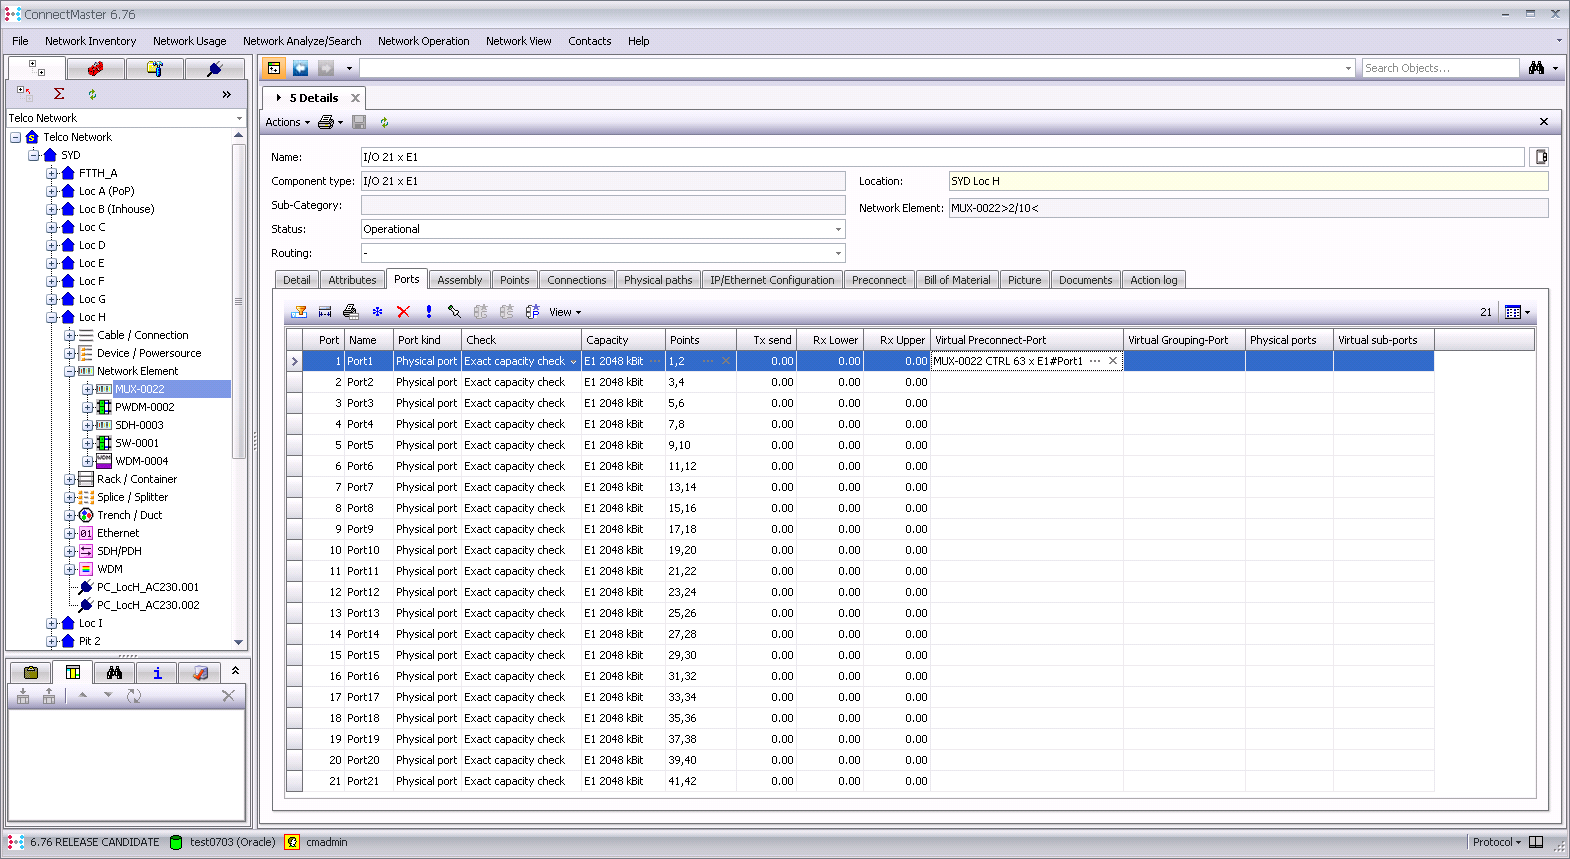Viewport: 1570px width, 859px height.
Task: Select the Port10 cell in the ports table
Action: pos(368,550)
